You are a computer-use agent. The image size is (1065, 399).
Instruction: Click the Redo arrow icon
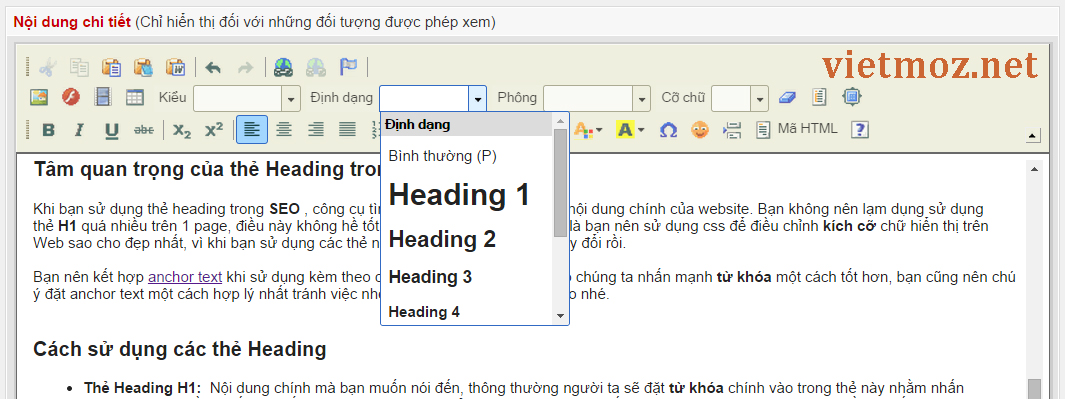pos(245,67)
